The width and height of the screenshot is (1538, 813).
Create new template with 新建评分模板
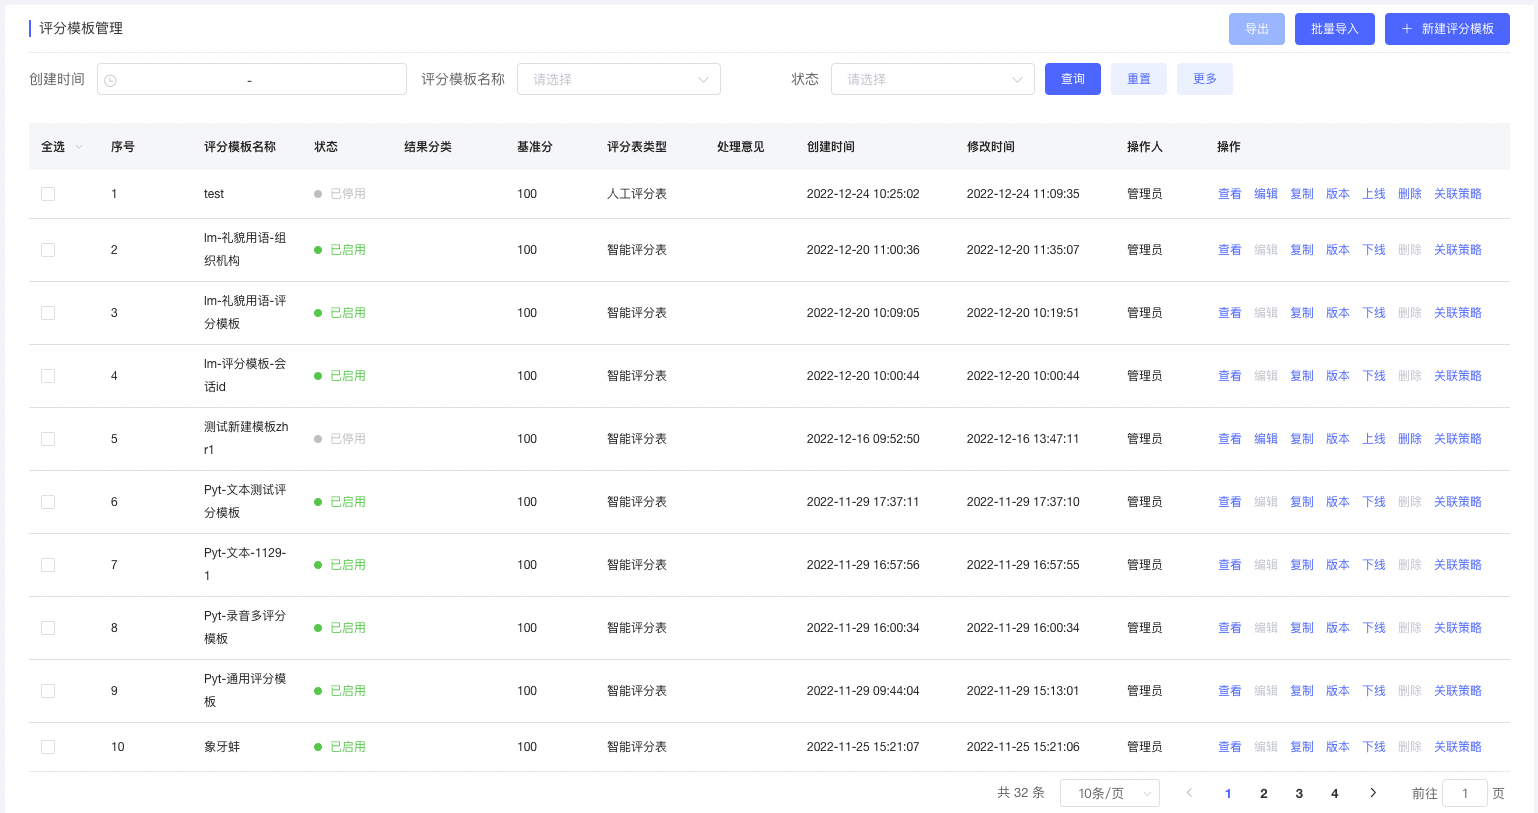pos(1447,29)
